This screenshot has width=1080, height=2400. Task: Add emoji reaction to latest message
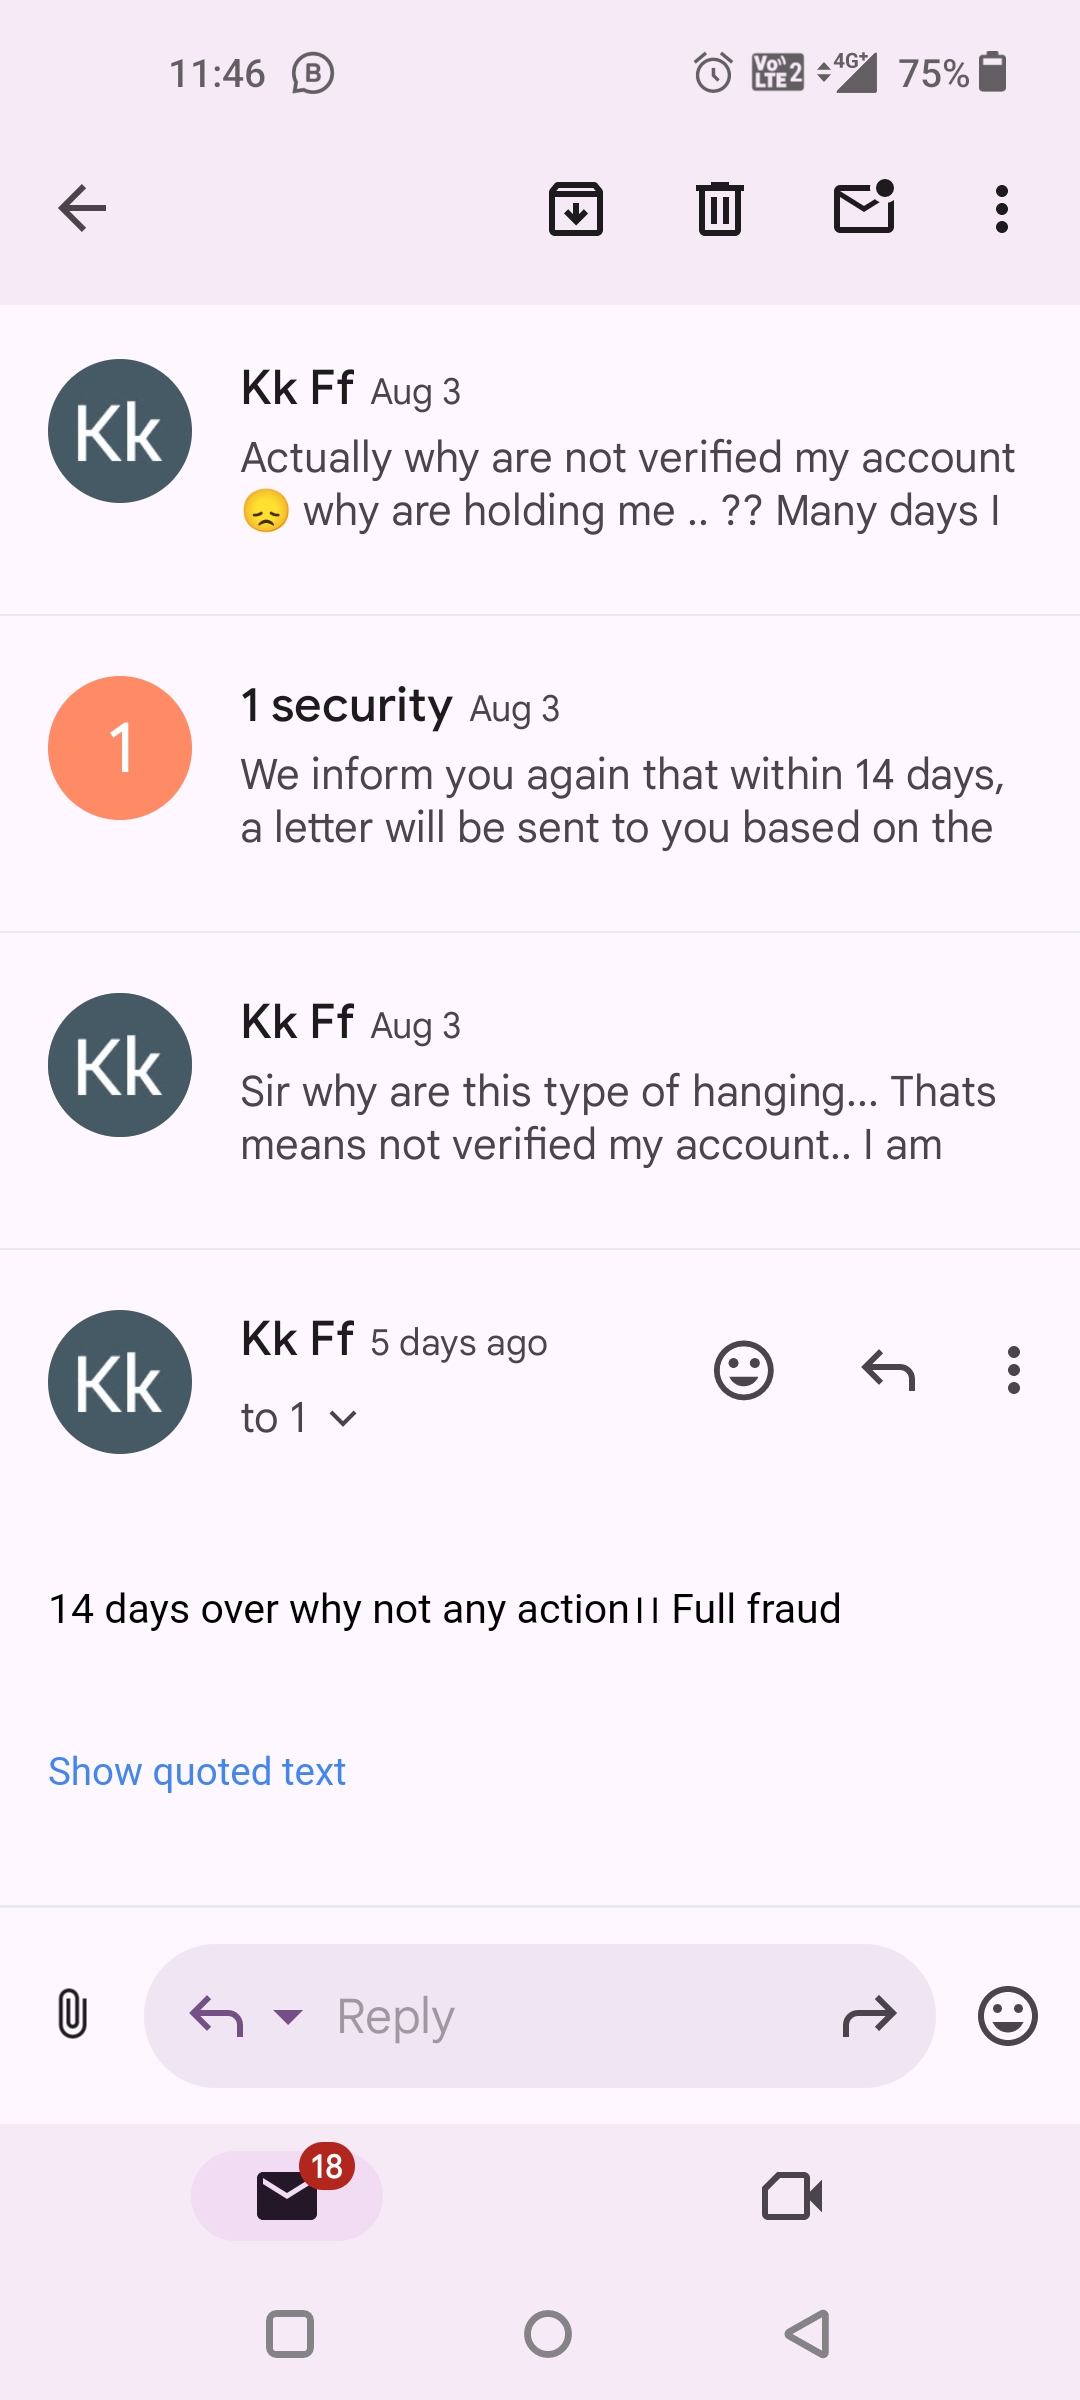click(744, 1370)
